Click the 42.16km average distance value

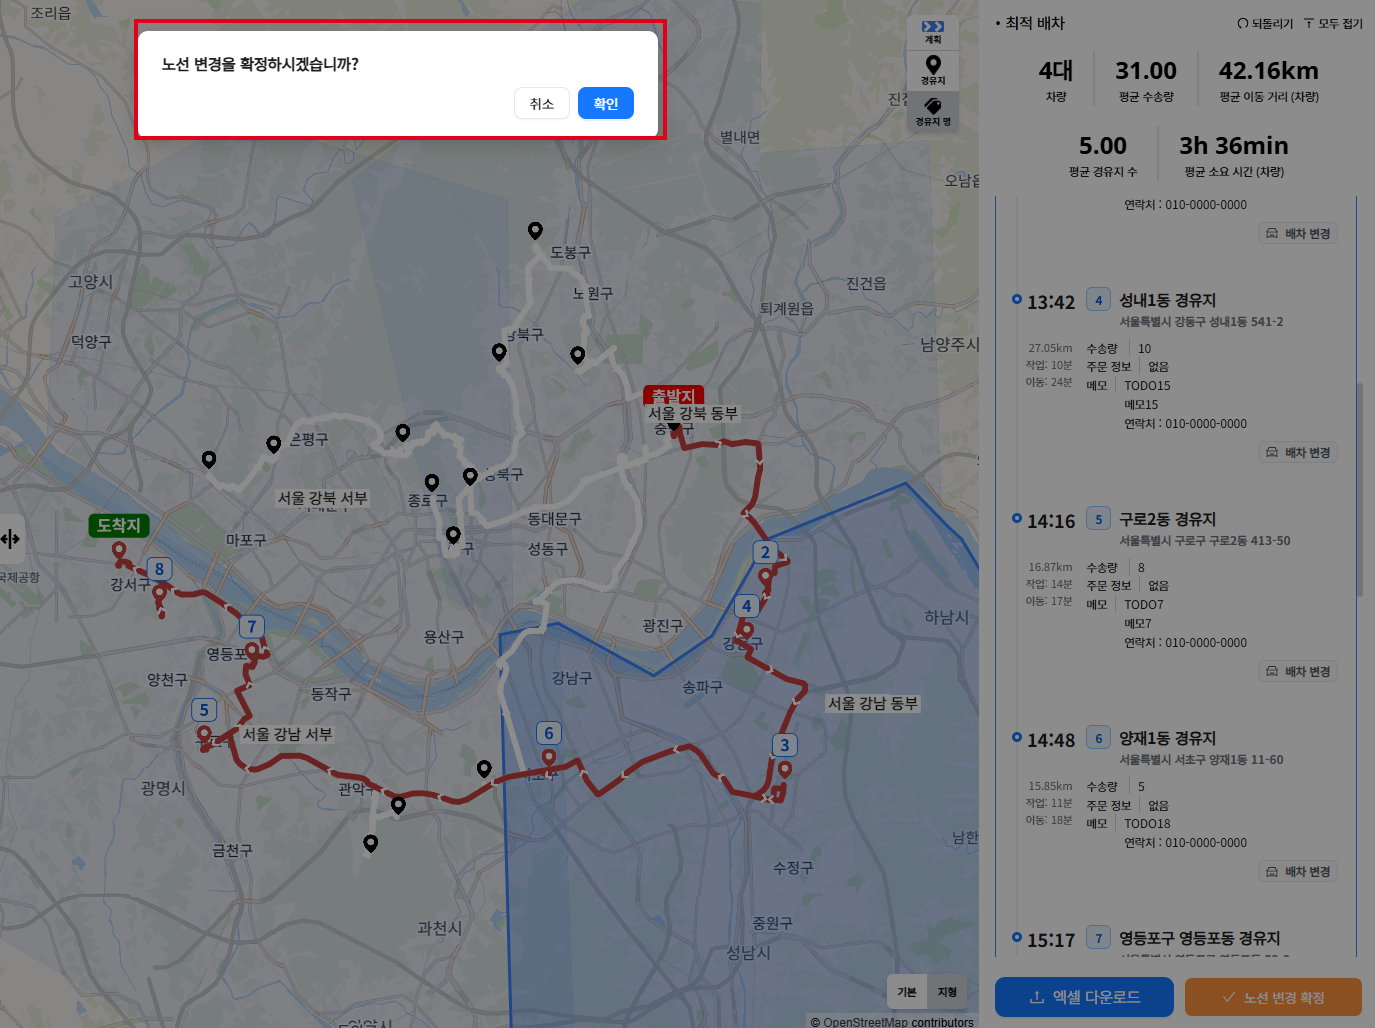point(1268,71)
